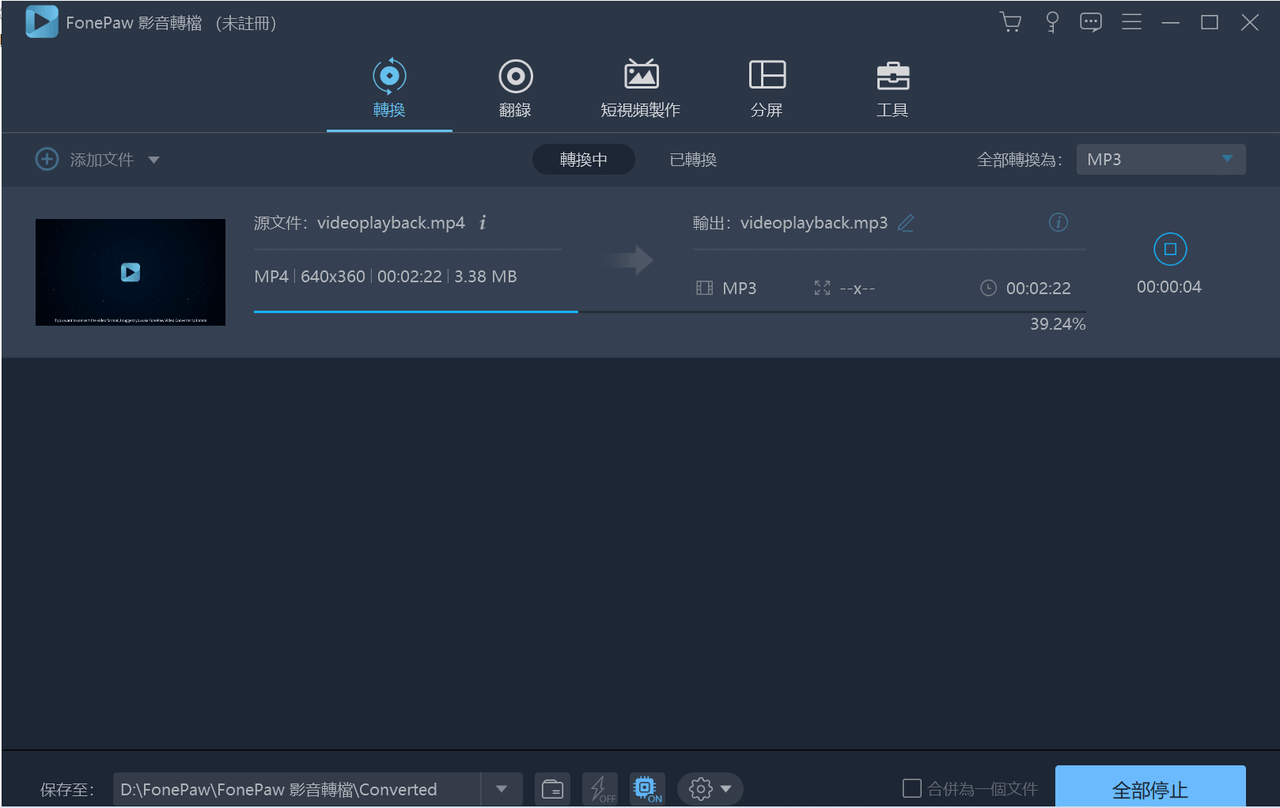The height and width of the screenshot is (808, 1280).
Task: Expand the 添加文件 dropdown arrow
Action: pos(153,160)
